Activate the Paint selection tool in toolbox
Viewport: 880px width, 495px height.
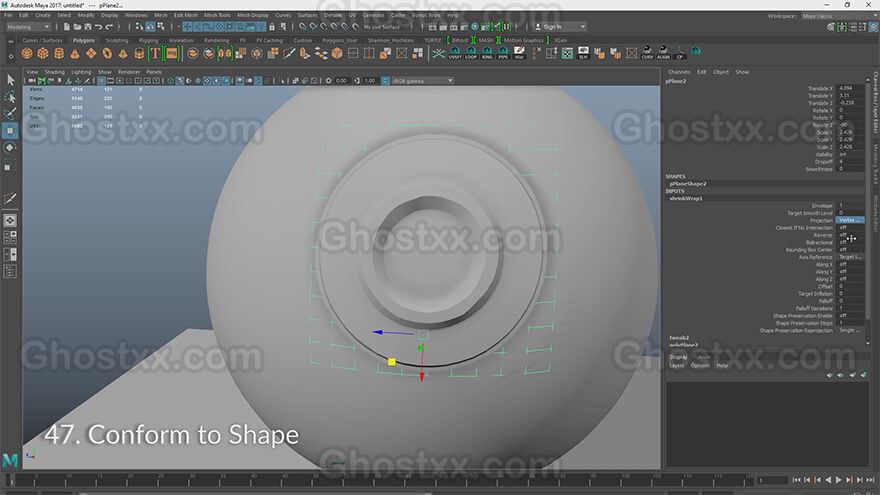(10, 114)
